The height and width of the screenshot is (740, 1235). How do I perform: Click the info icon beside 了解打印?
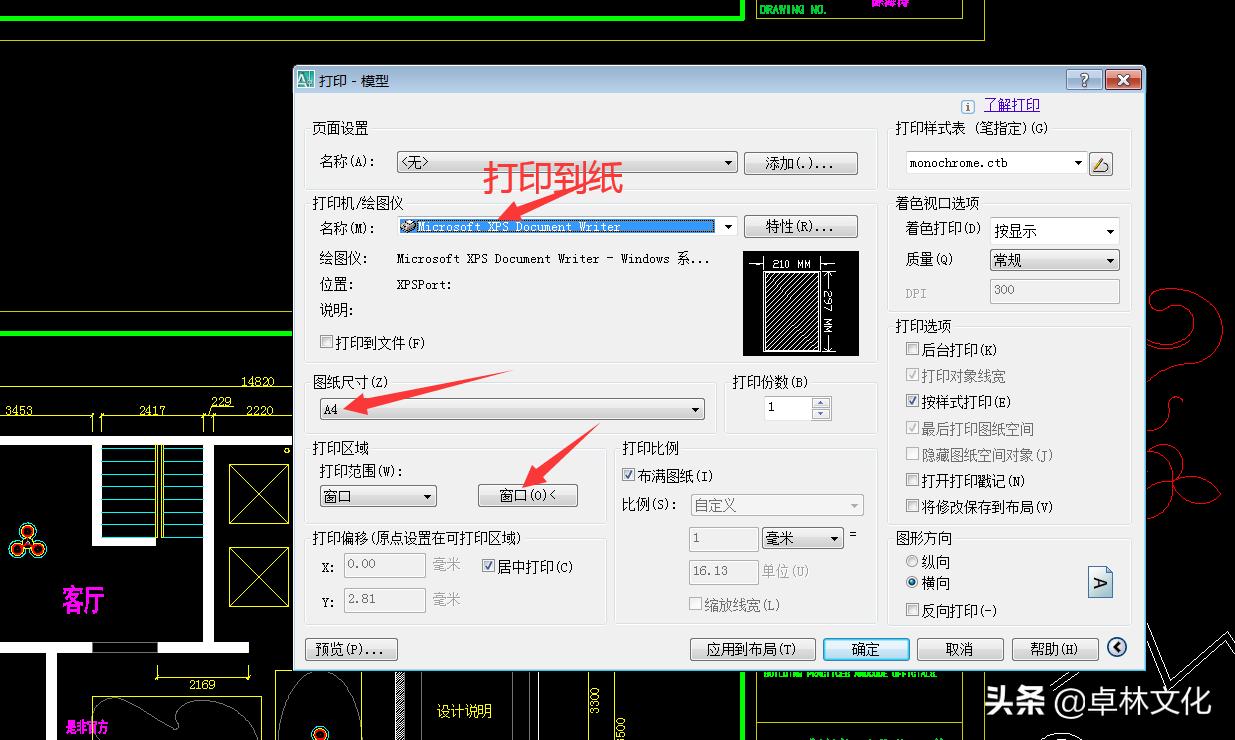pos(967,105)
